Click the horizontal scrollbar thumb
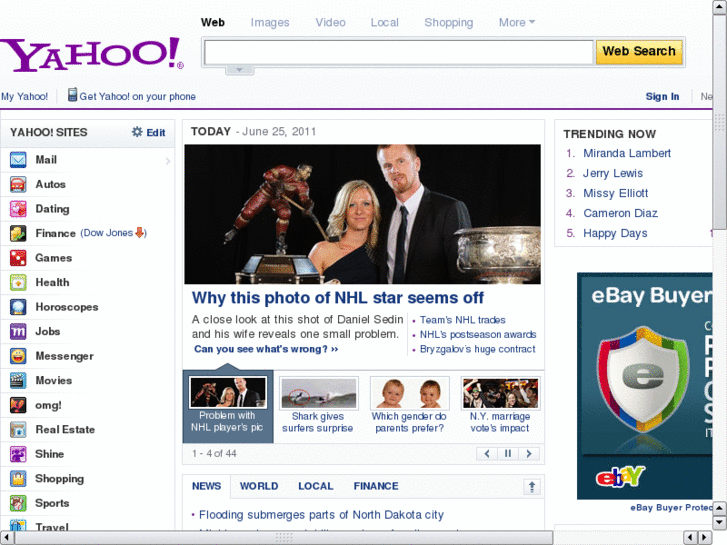727x545 pixels. coord(284,538)
